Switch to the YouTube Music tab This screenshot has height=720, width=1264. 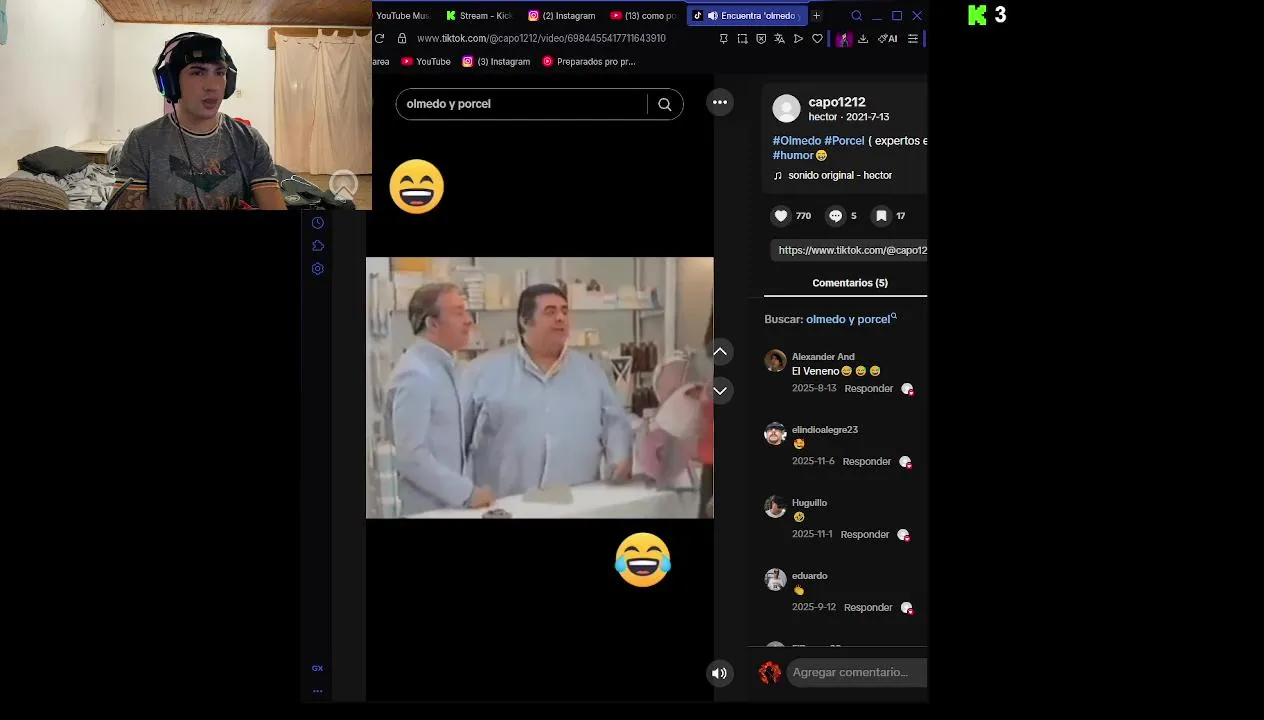[x=402, y=16]
